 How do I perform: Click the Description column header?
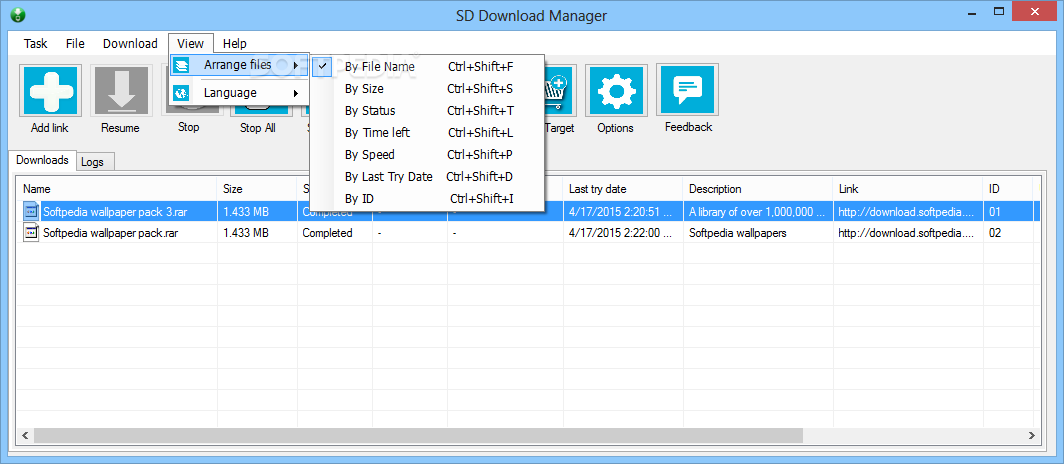[x=758, y=189]
